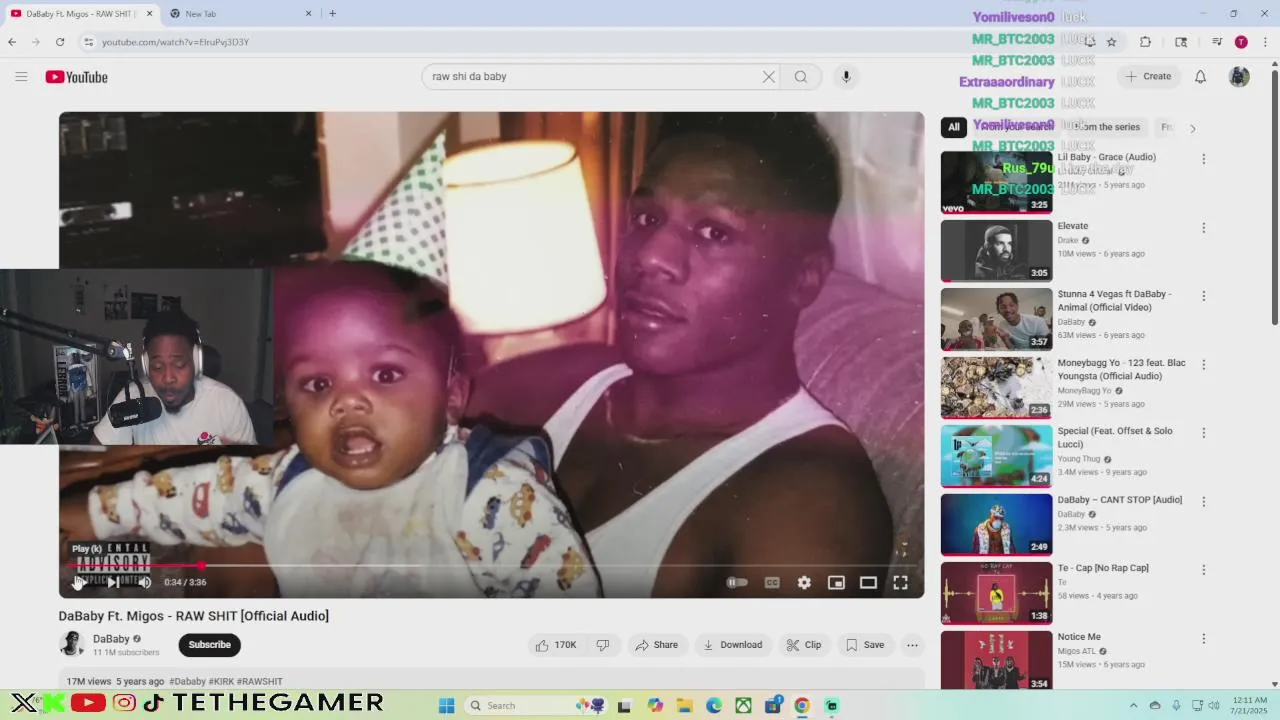Like the video with 170K likes
The height and width of the screenshot is (720, 1280).
pos(556,645)
